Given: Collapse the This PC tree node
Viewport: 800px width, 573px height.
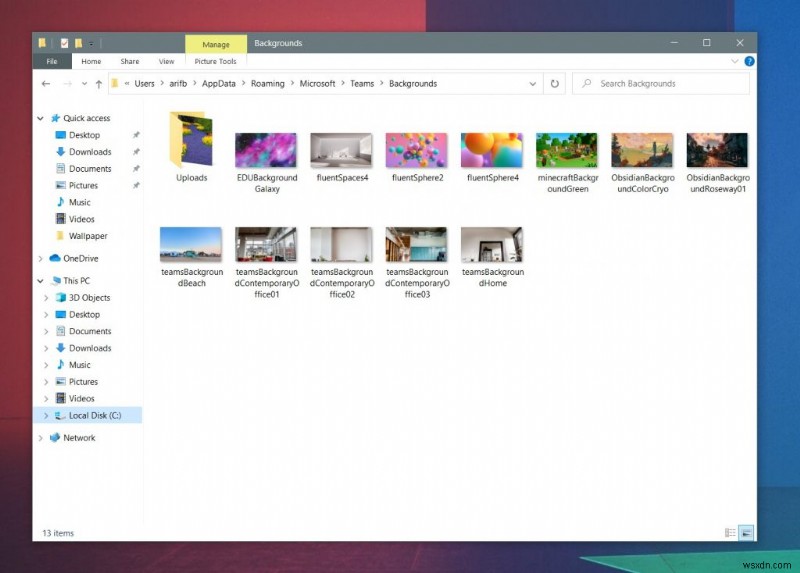Looking at the screenshot, I should tap(40, 281).
